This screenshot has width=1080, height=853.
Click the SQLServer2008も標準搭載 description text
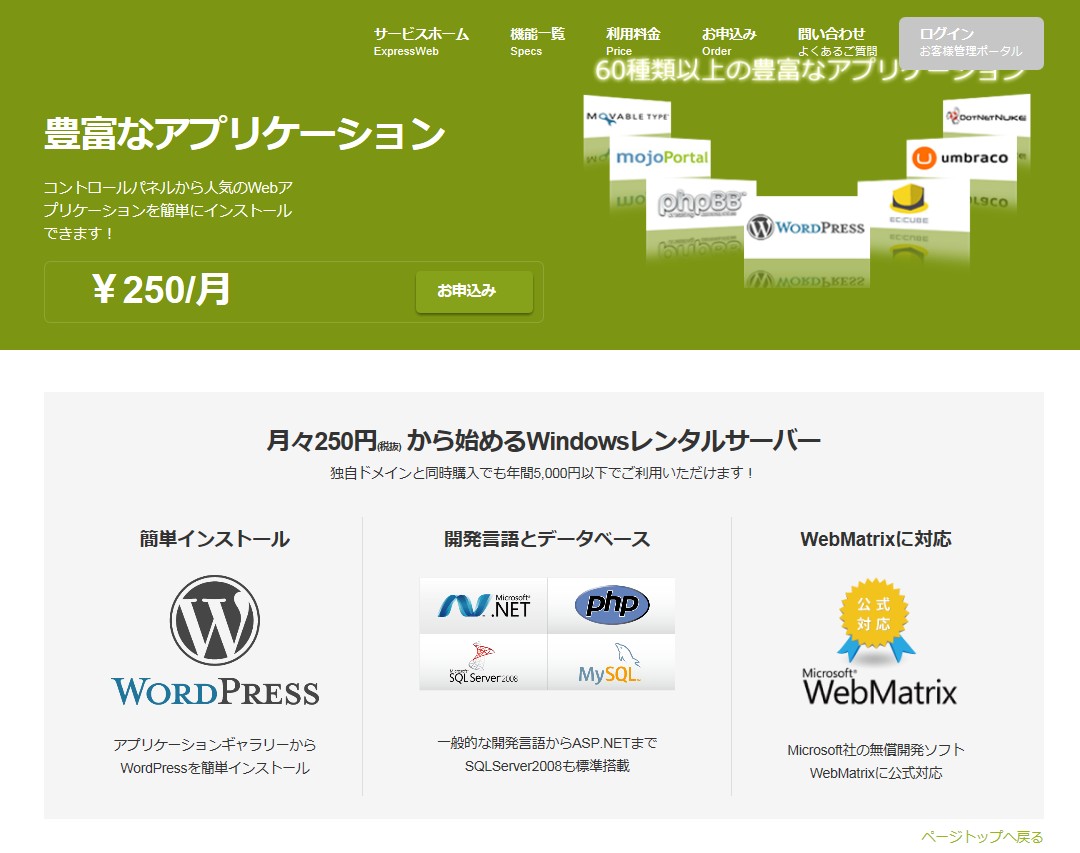click(548, 766)
